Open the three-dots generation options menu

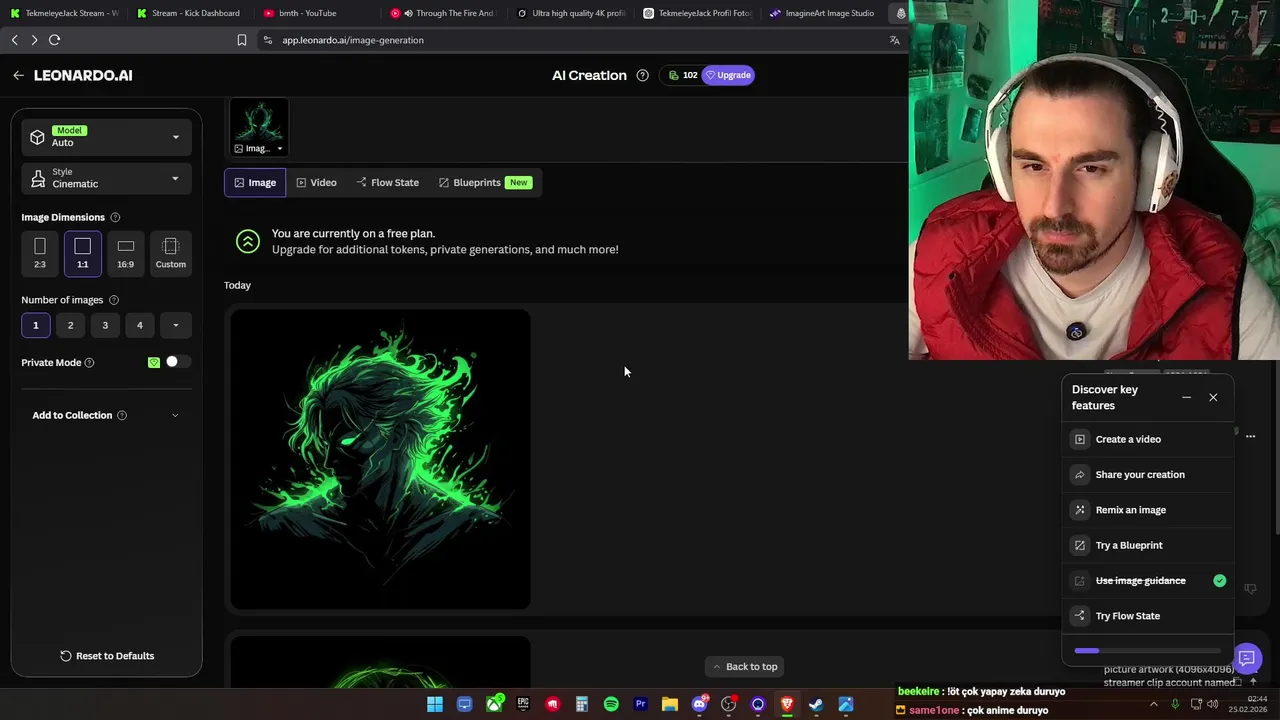(x=1250, y=436)
